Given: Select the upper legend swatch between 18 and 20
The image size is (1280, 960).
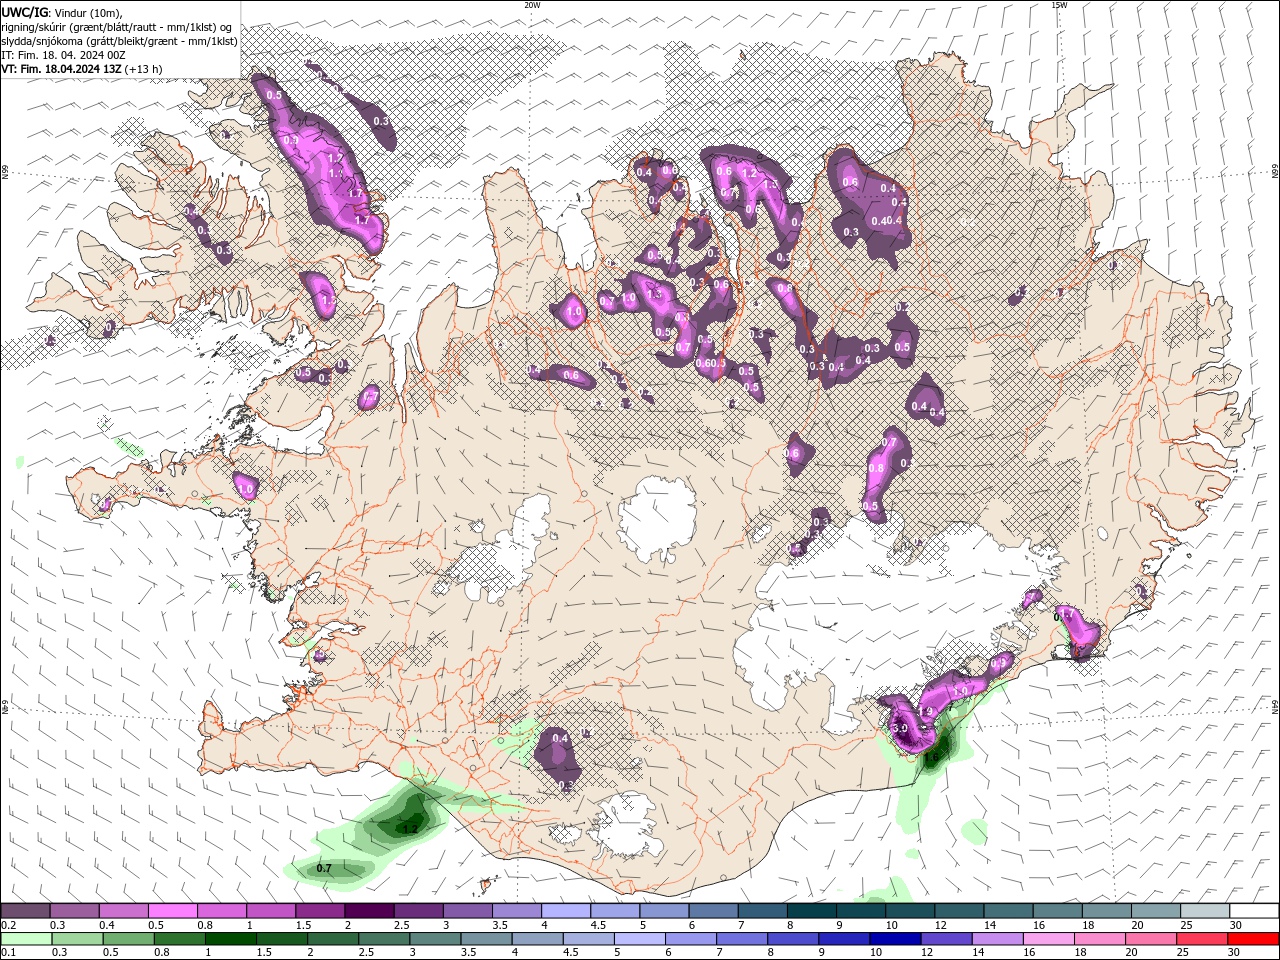Looking at the screenshot, I should 1106,910.
